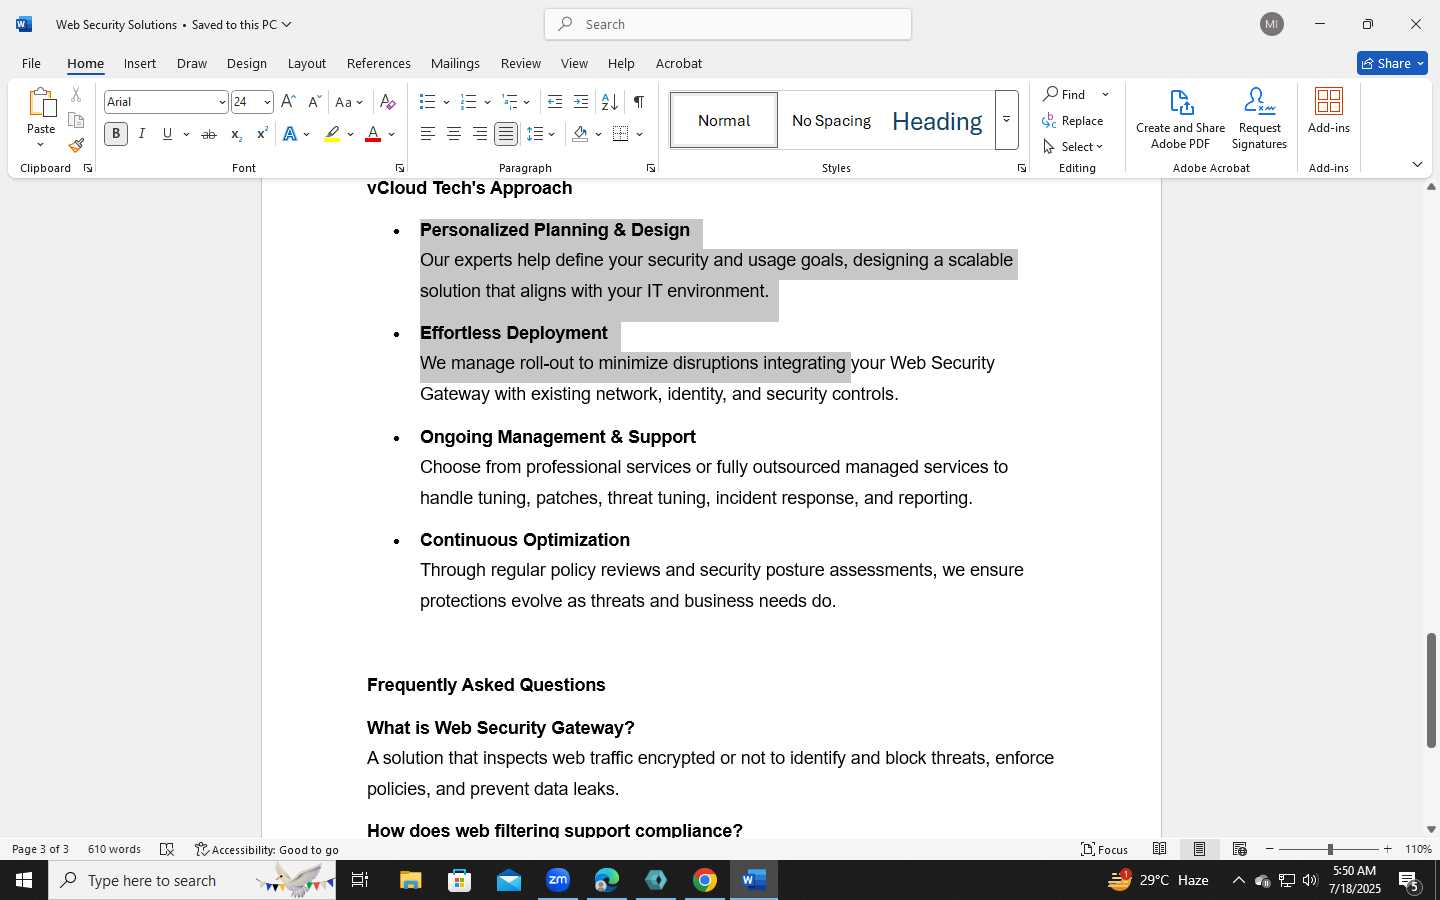Toggle Superscript formatting
This screenshot has width=1440, height=900.
pos(262,134)
